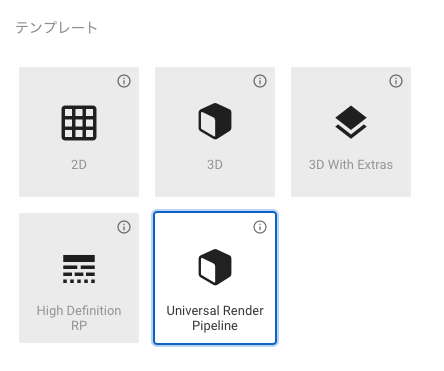Click the "3D With Extras" label text
This screenshot has height=371, width=444.
click(351, 165)
